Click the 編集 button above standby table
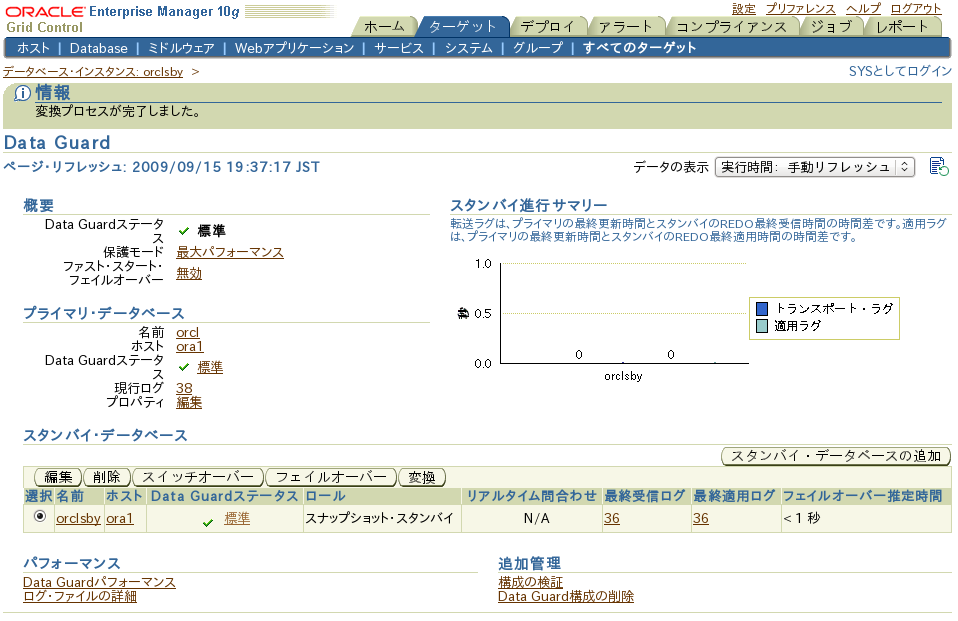The width and height of the screenshot is (958, 621). (x=58, y=477)
